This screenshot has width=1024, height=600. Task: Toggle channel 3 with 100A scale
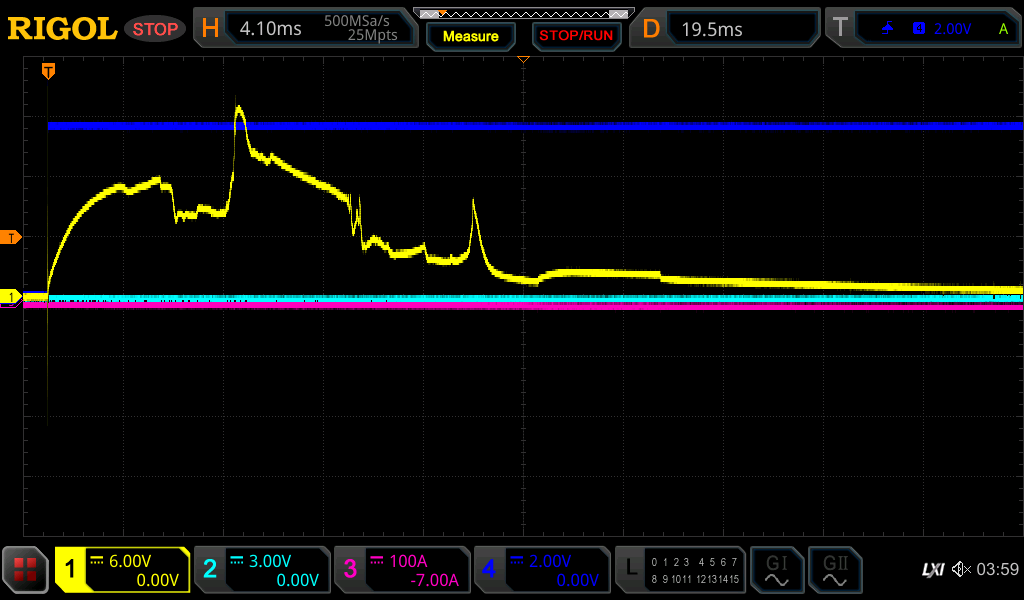click(x=401, y=570)
